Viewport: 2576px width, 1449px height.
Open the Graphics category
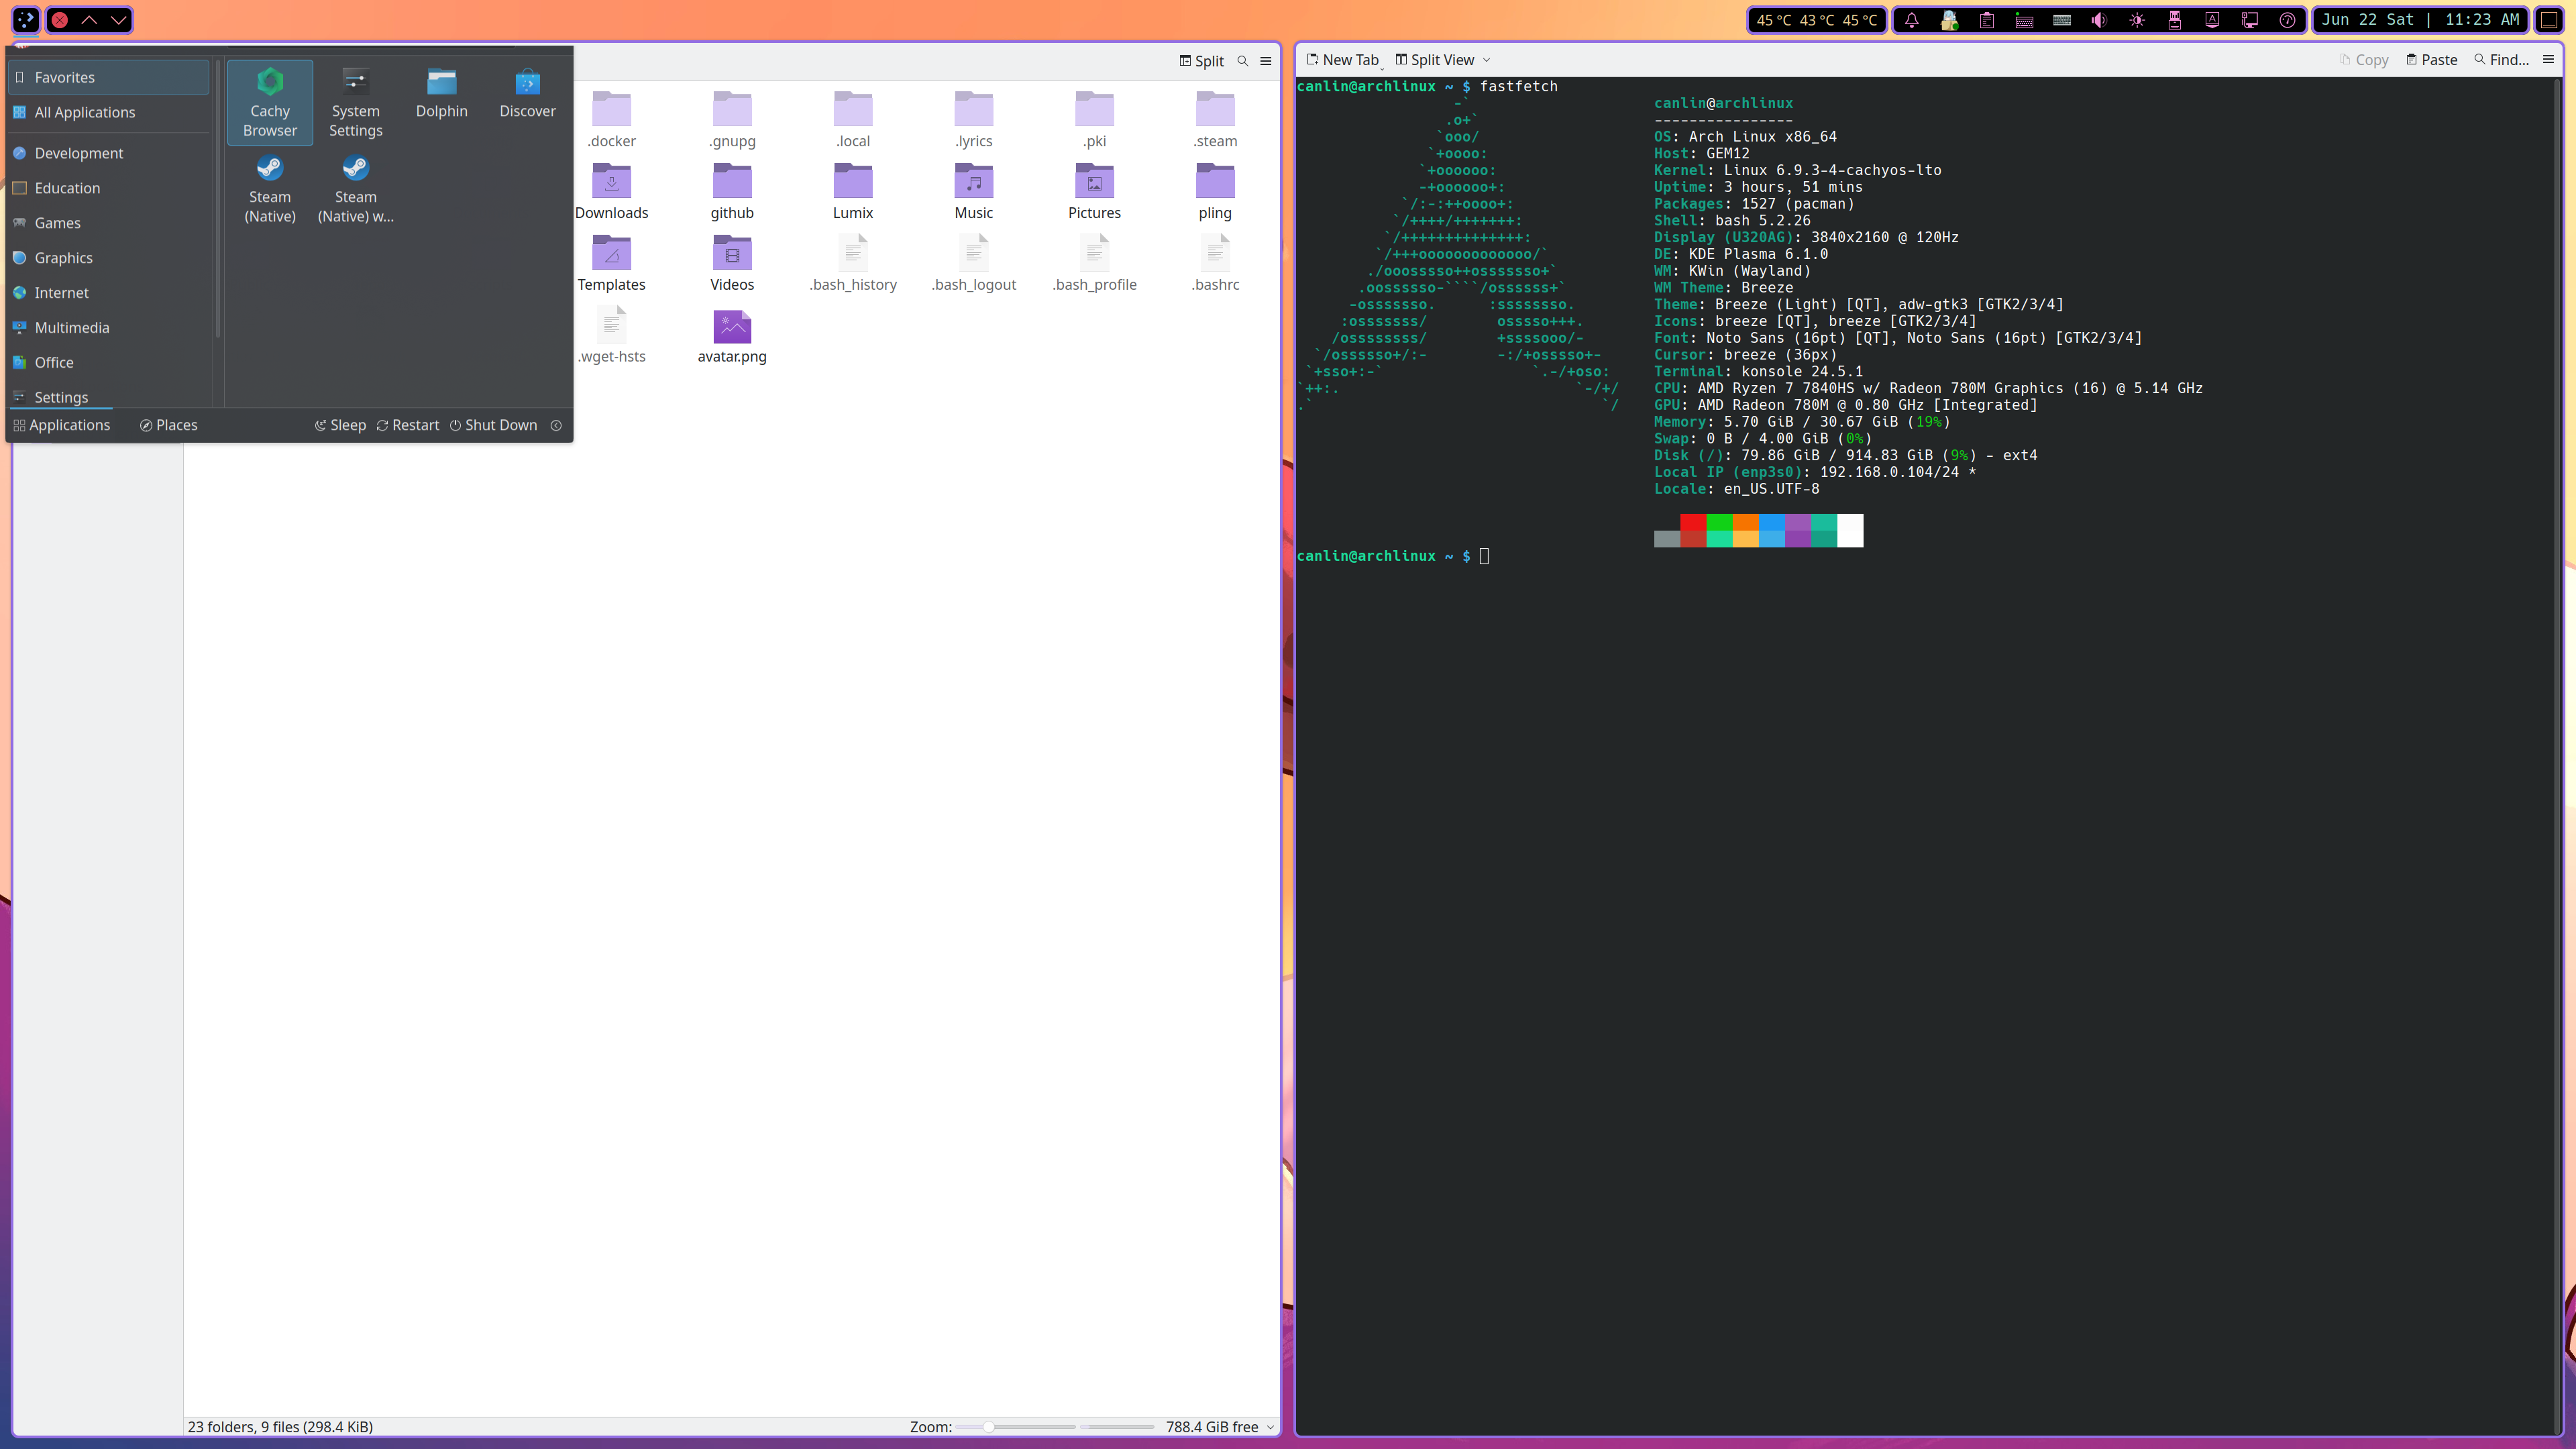tap(109, 258)
